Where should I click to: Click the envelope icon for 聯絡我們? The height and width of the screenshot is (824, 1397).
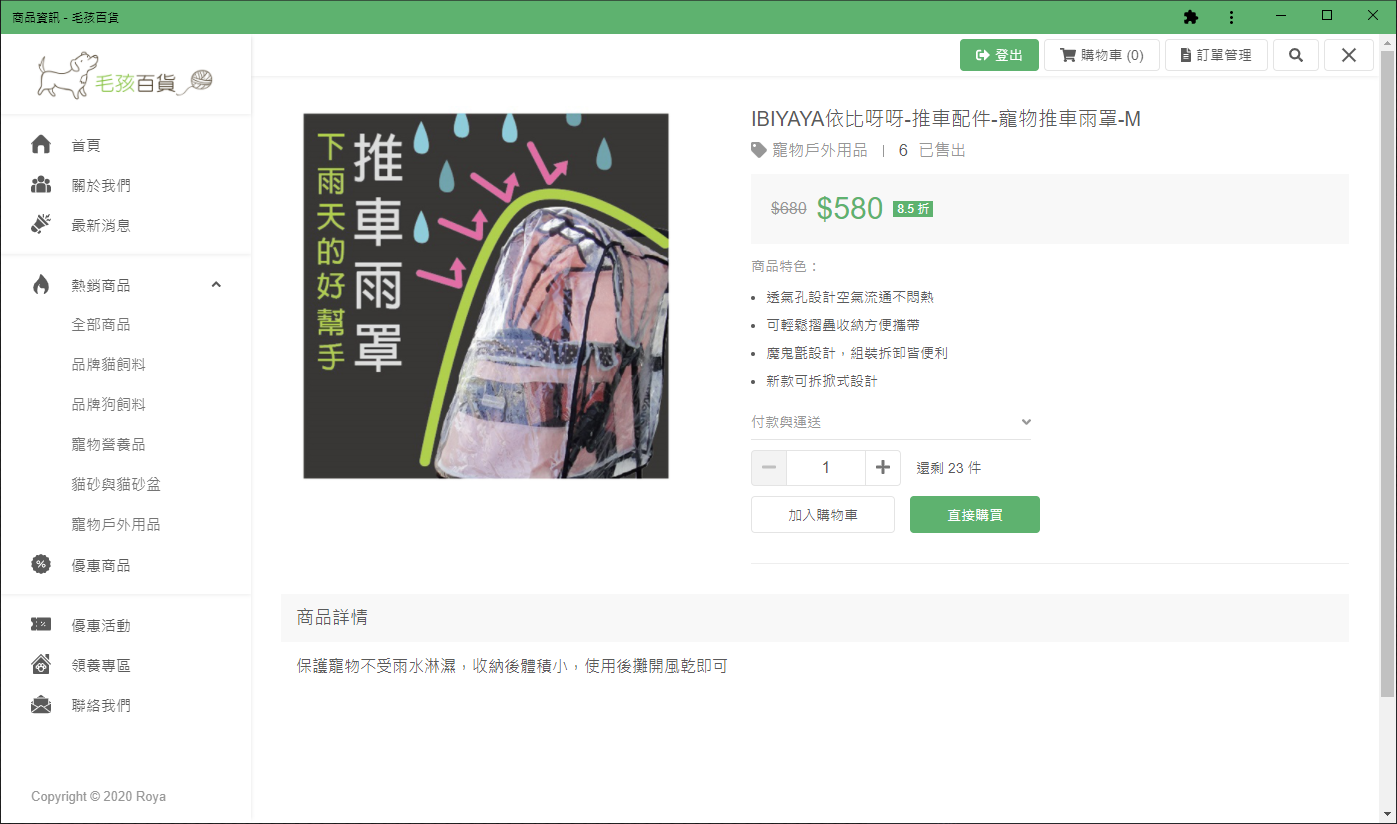point(41,705)
